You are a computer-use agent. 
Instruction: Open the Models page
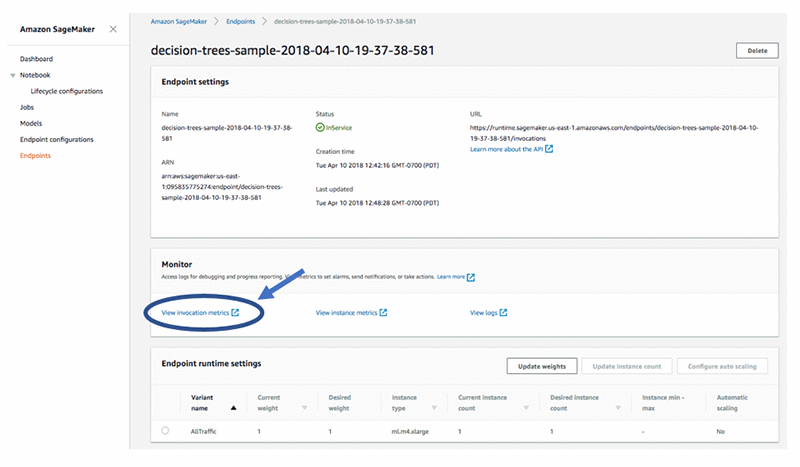point(31,124)
